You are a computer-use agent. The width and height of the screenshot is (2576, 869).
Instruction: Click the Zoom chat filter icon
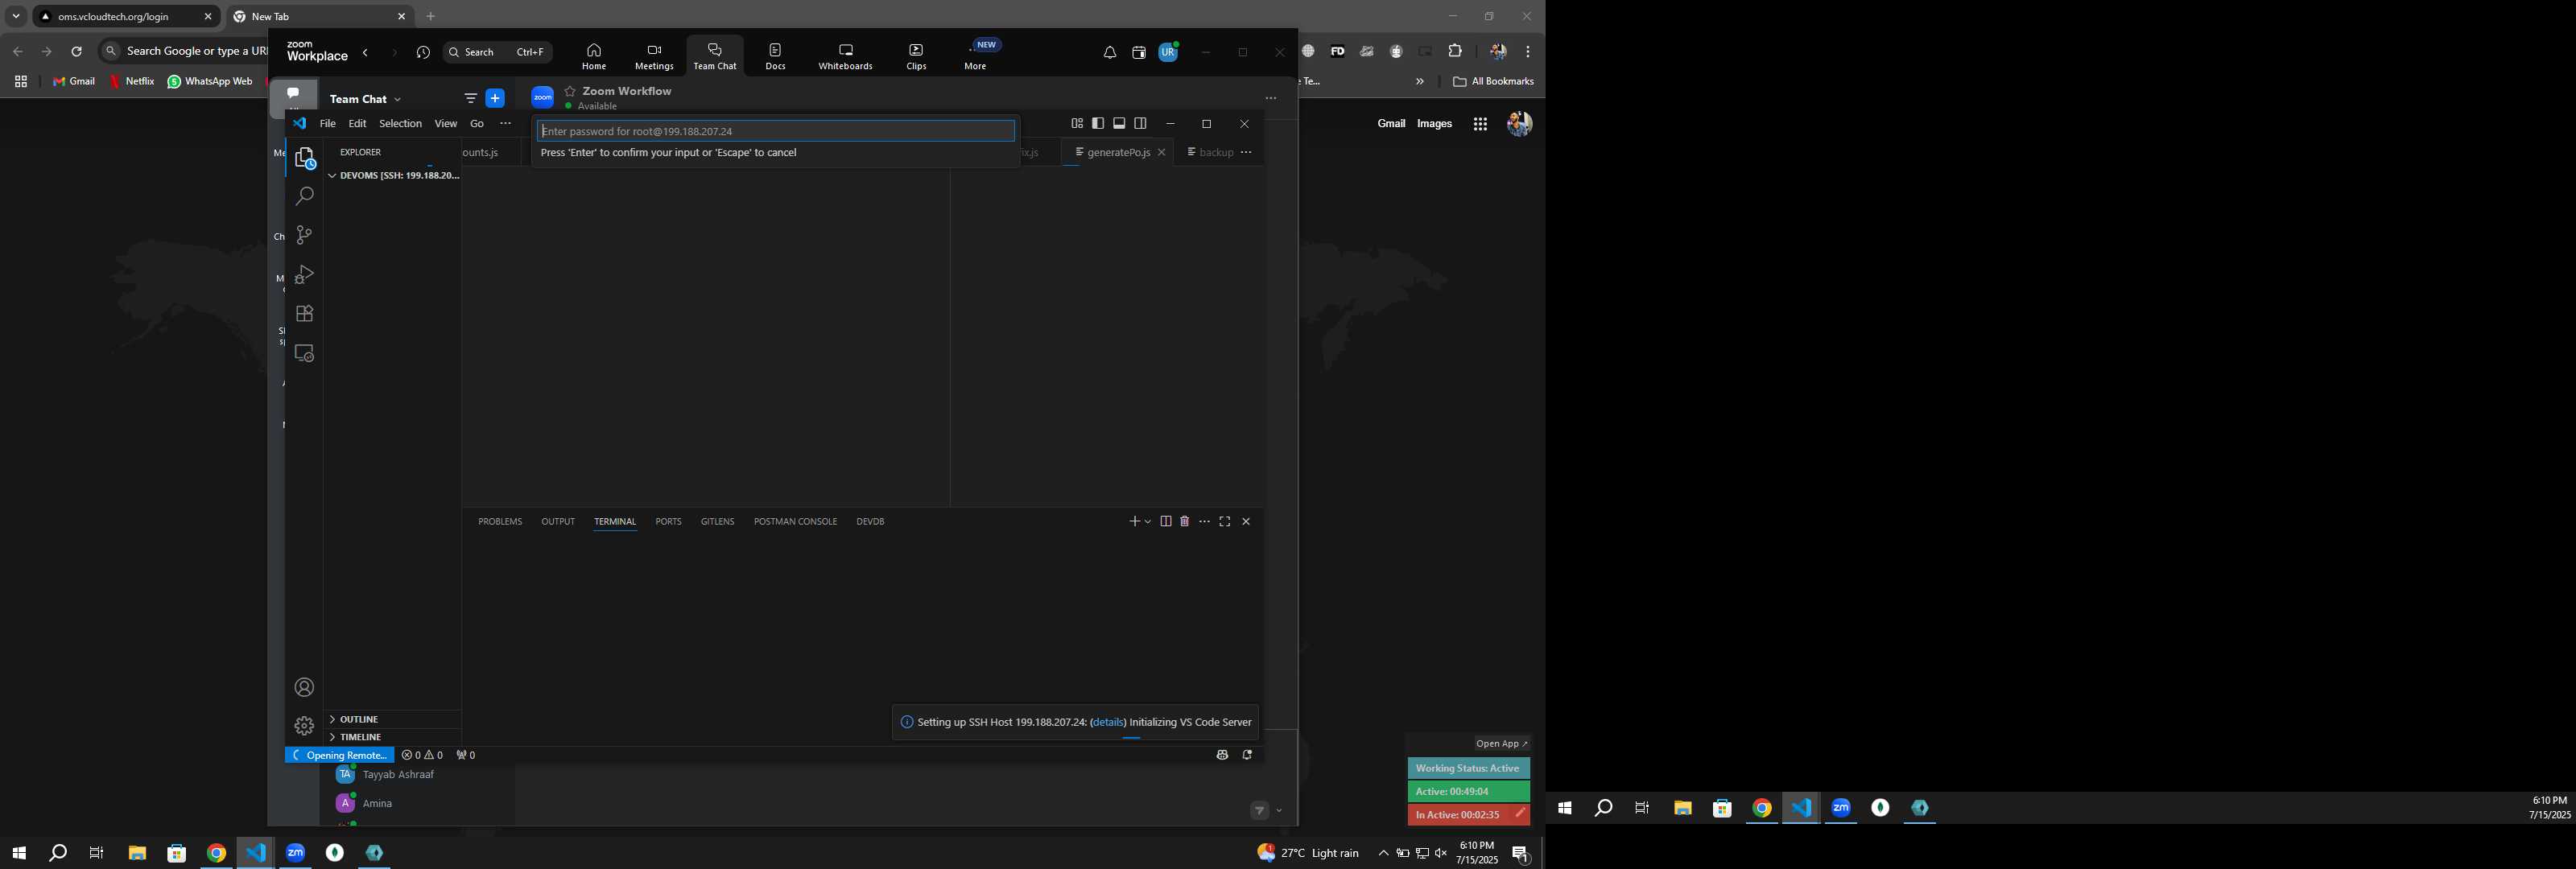pos(470,98)
